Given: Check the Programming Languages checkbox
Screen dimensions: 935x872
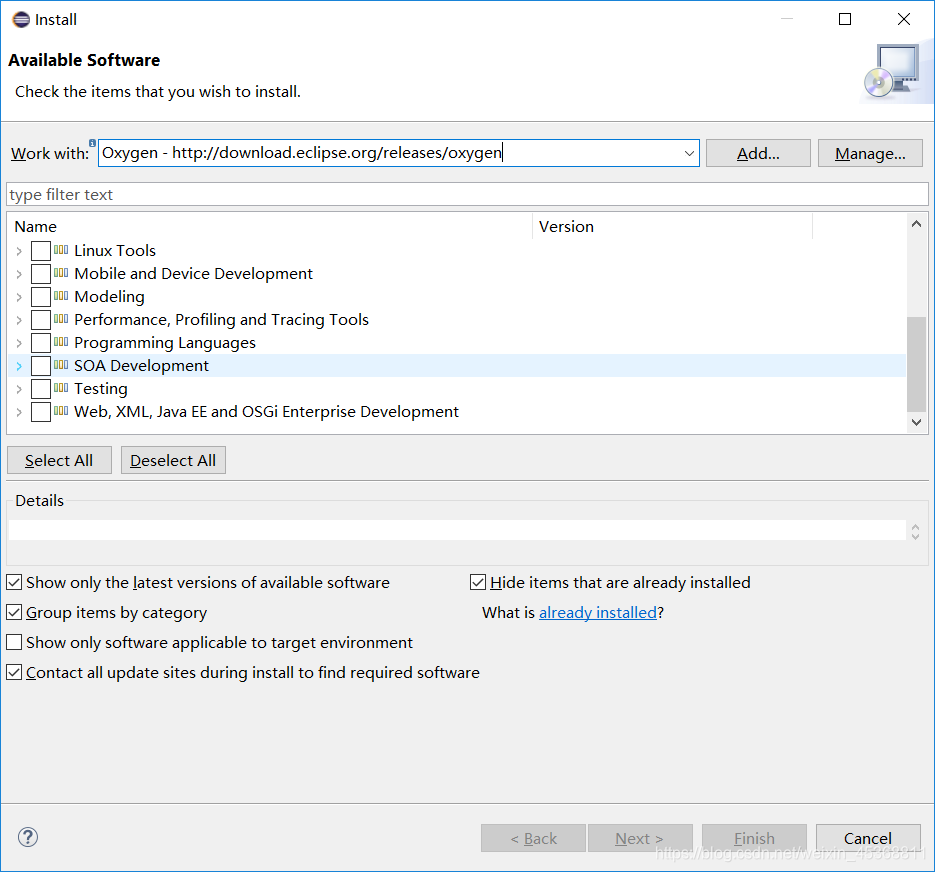Looking at the screenshot, I should [41, 343].
